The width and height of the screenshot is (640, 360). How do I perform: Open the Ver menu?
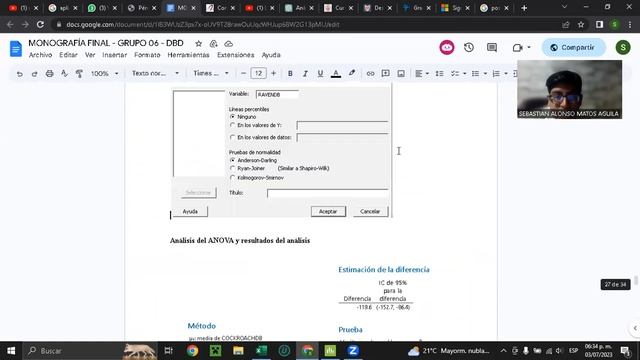(x=90, y=55)
